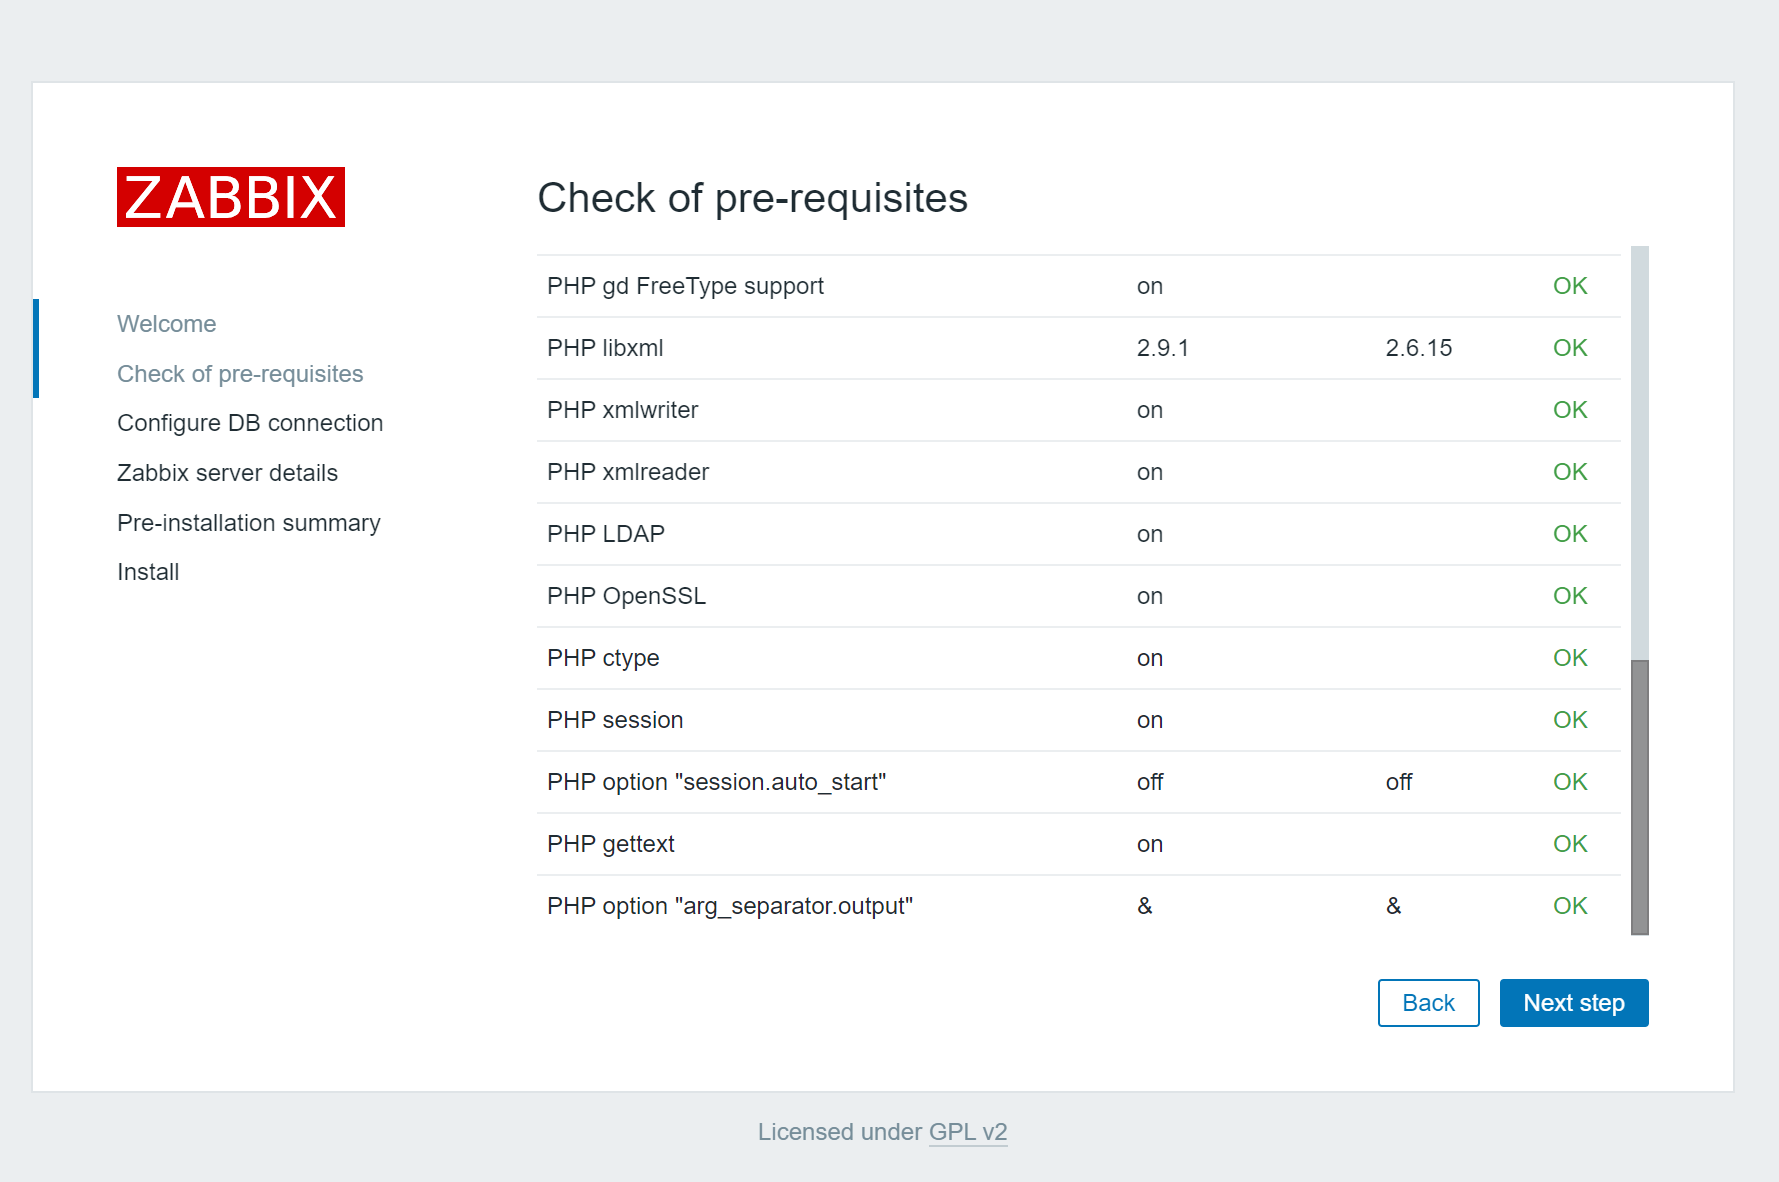1779x1182 pixels.
Task: Click OK status for PHP gettext
Action: tap(1570, 844)
